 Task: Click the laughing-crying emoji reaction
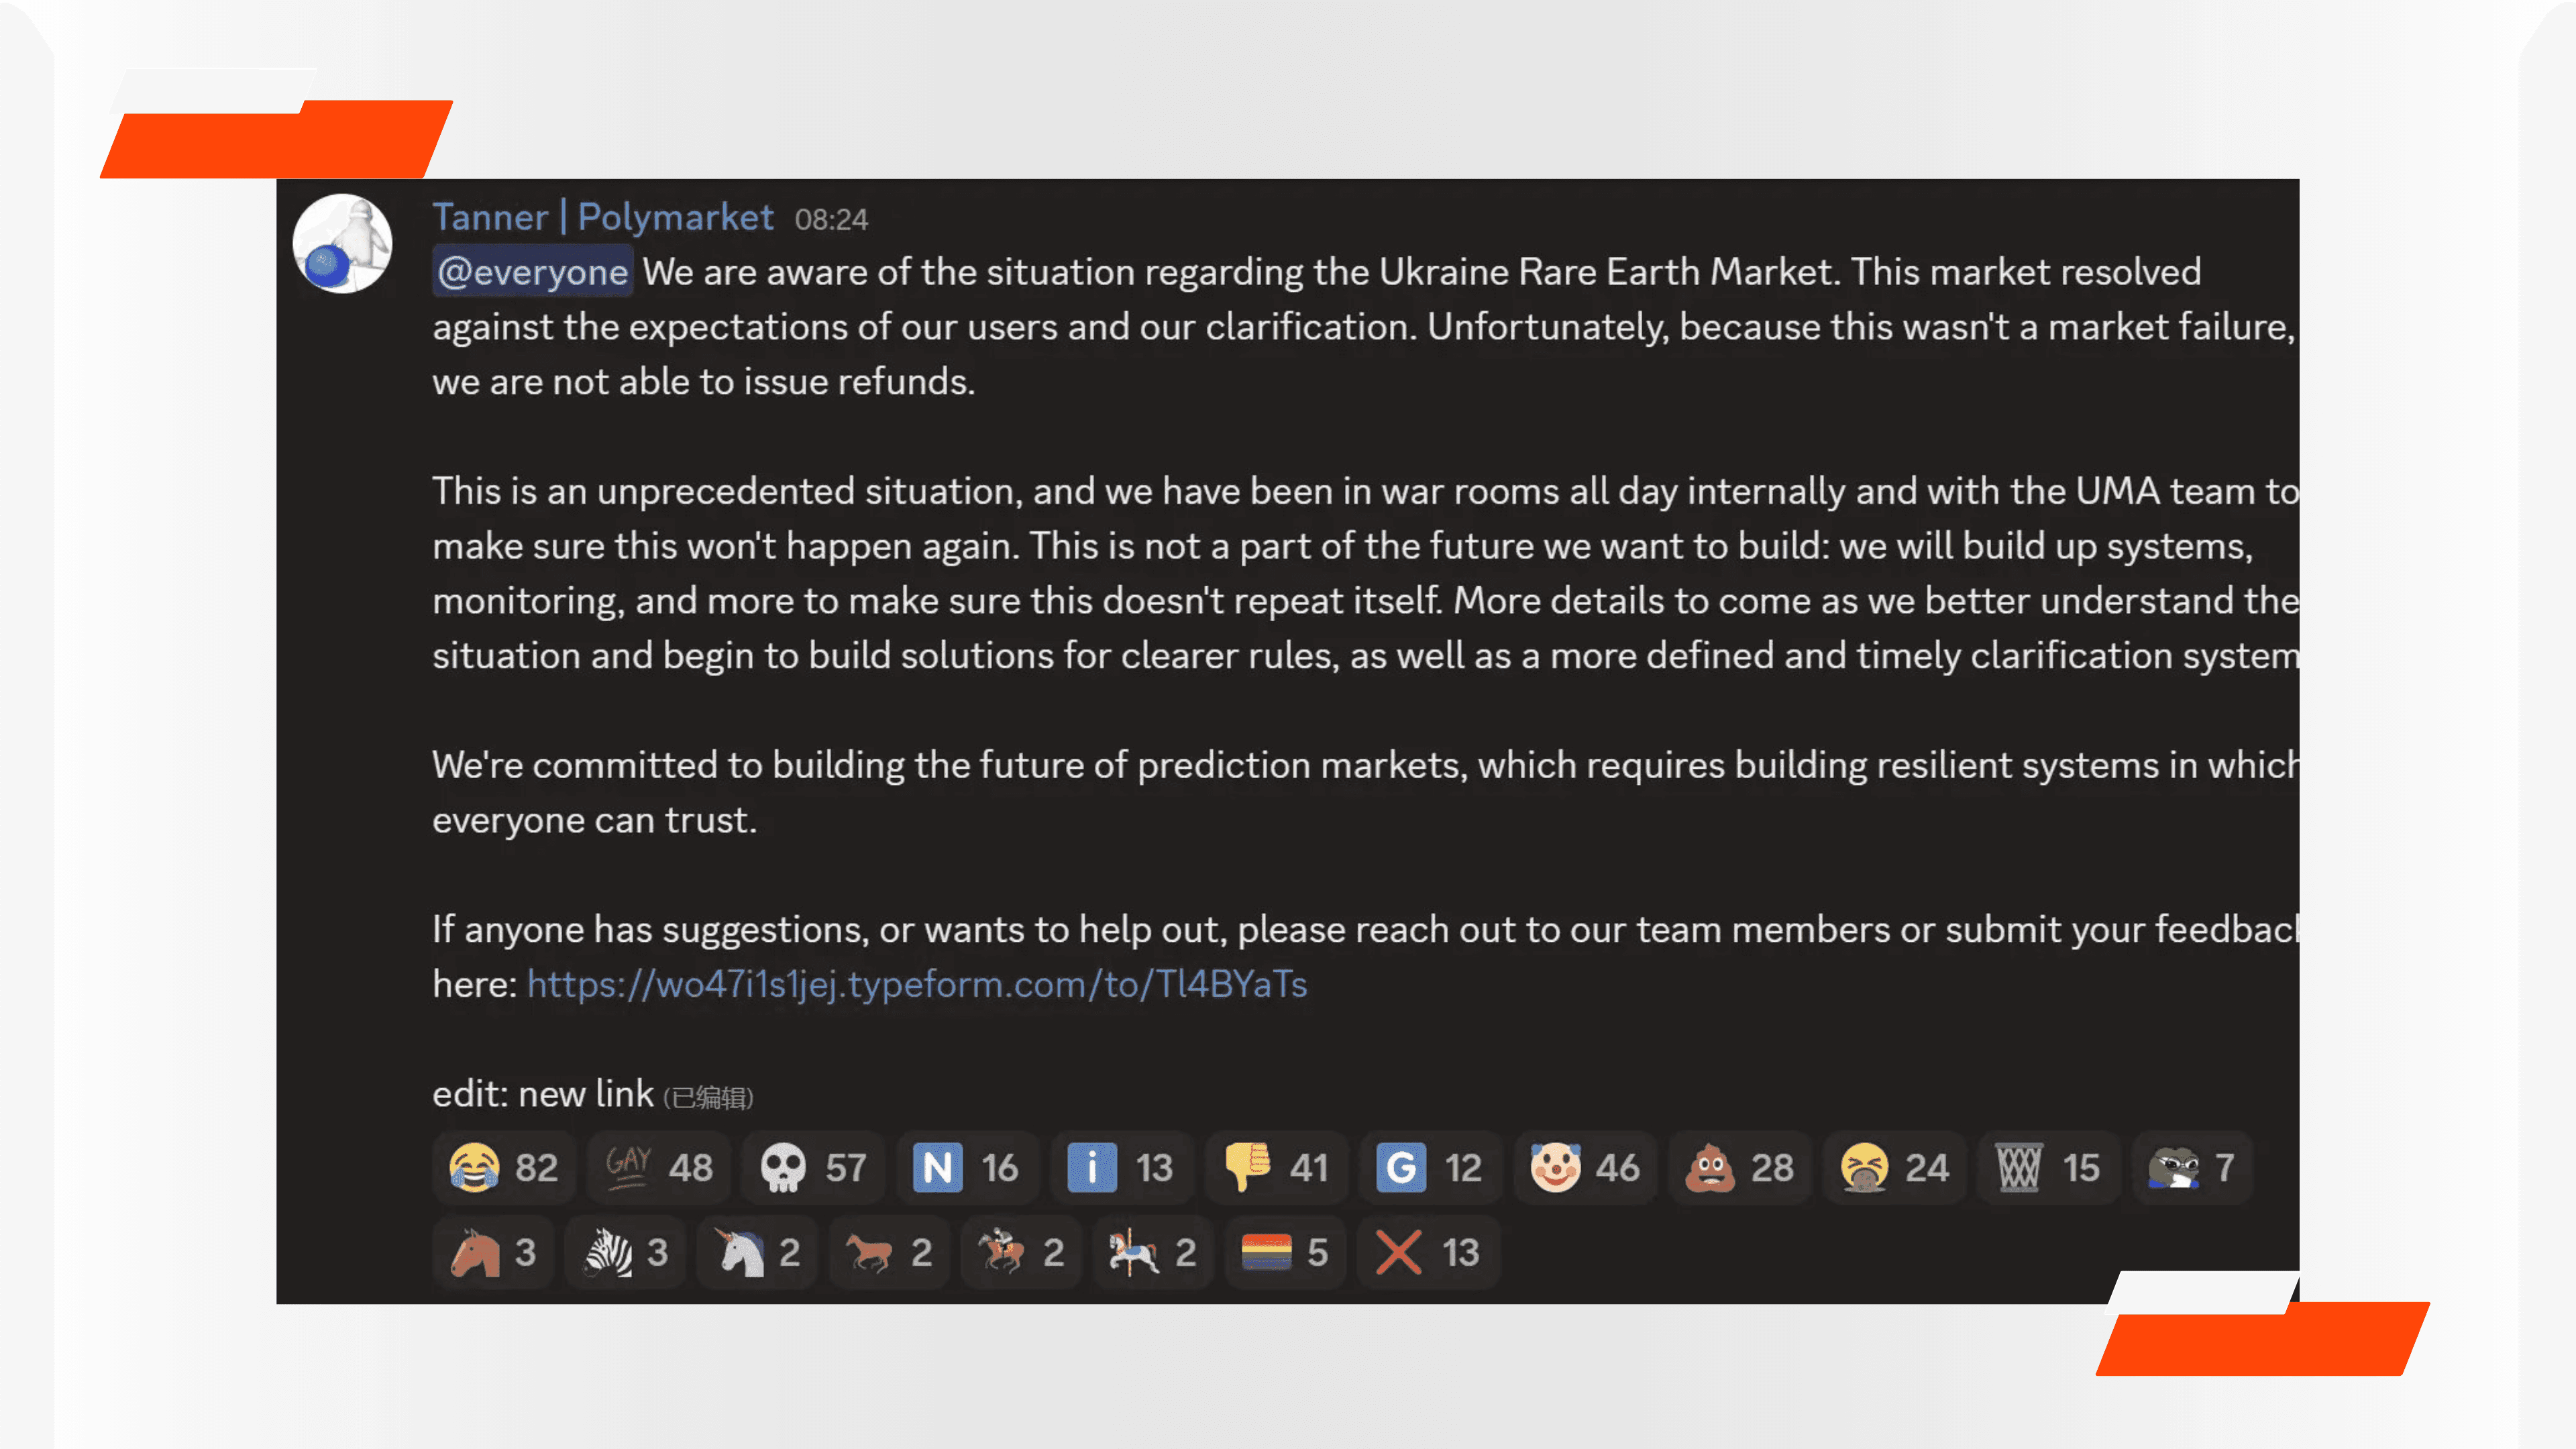click(x=503, y=1167)
